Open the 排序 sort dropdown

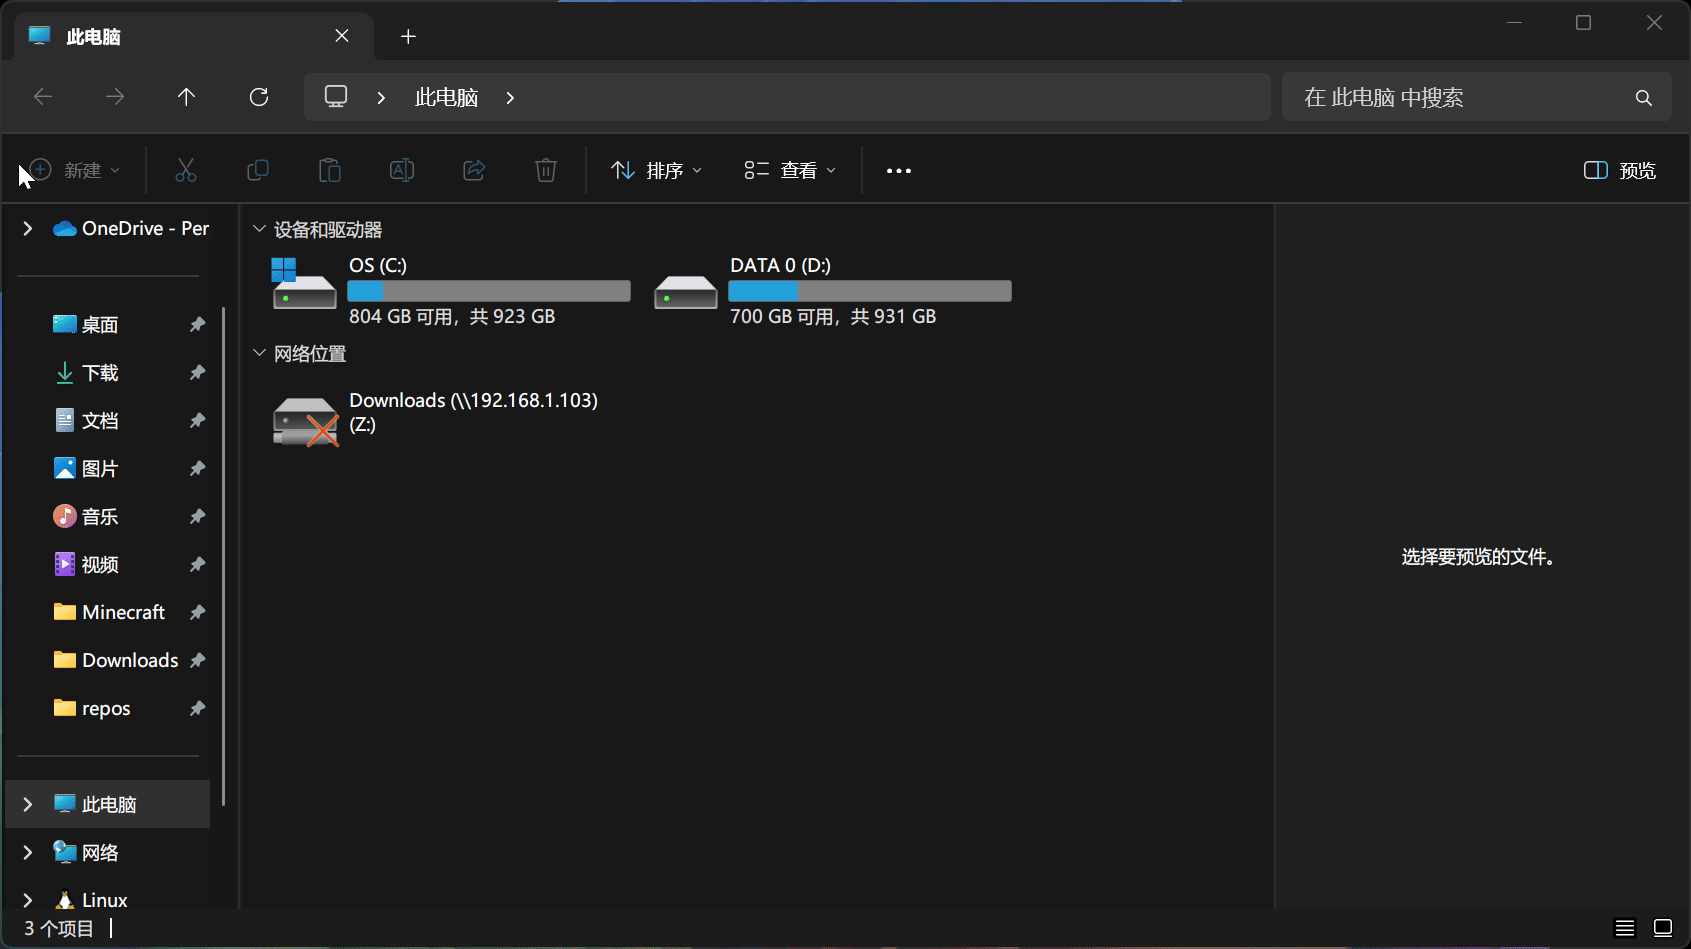click(x=655, y=170)
